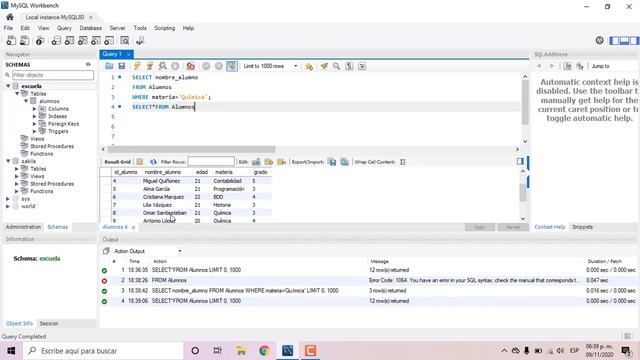
Task: Rollback transaction icon
Action: (x=219, y=66)
